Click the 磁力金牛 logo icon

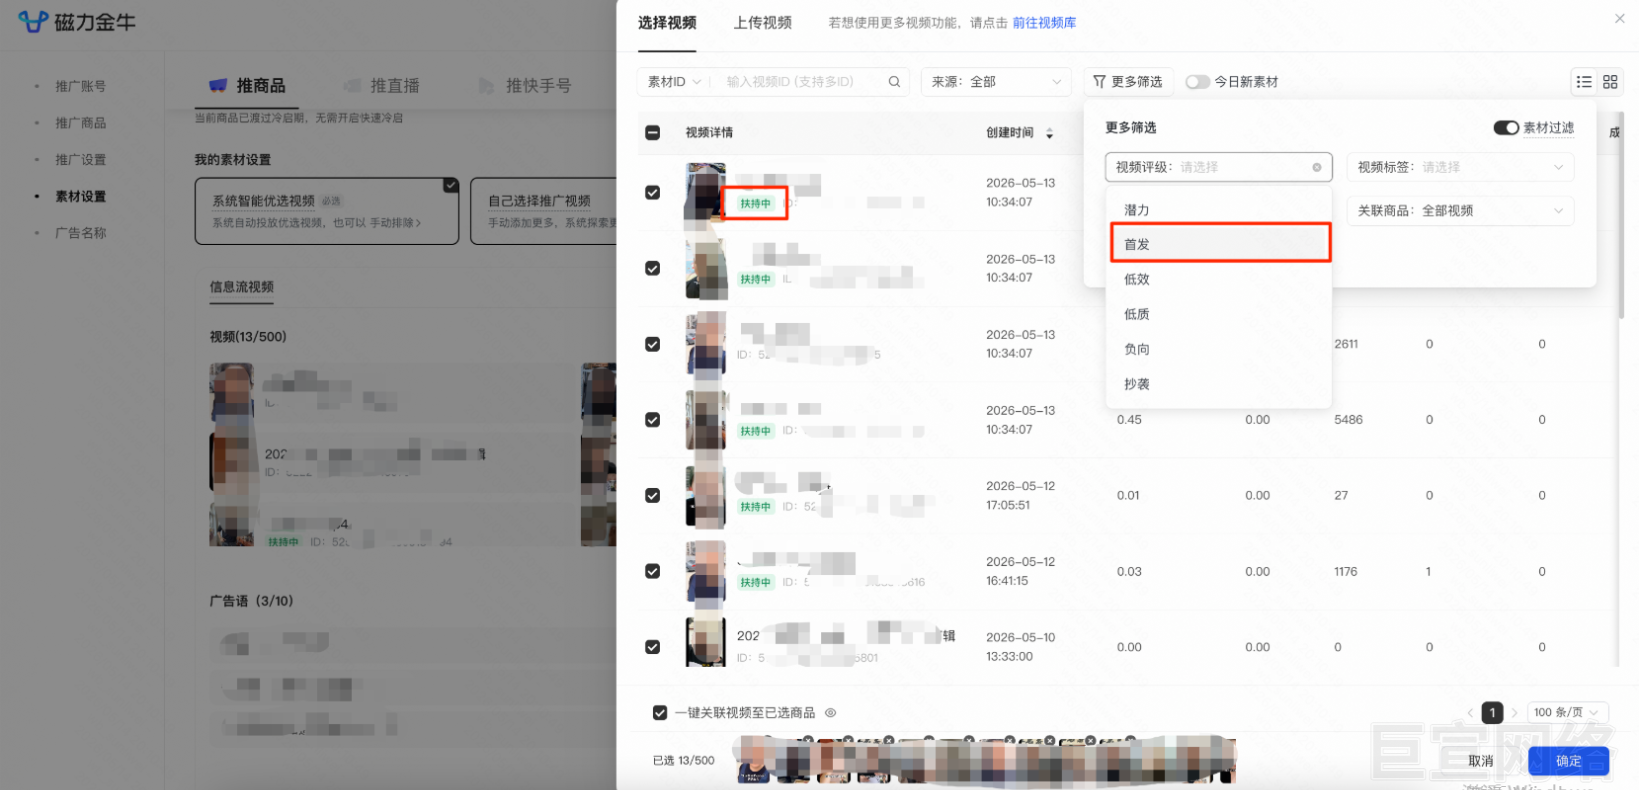pyautogui.click(x=33, y=22)
